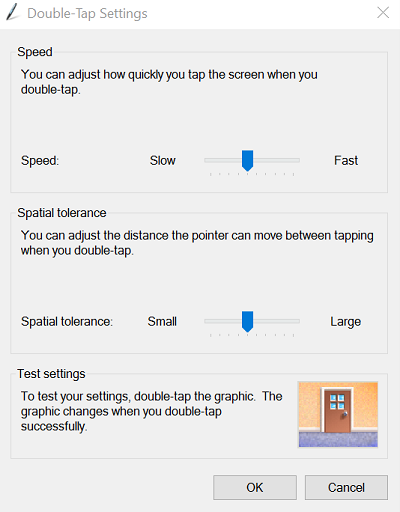Click the Small label

pyautogui.click(x=162, y=322)
